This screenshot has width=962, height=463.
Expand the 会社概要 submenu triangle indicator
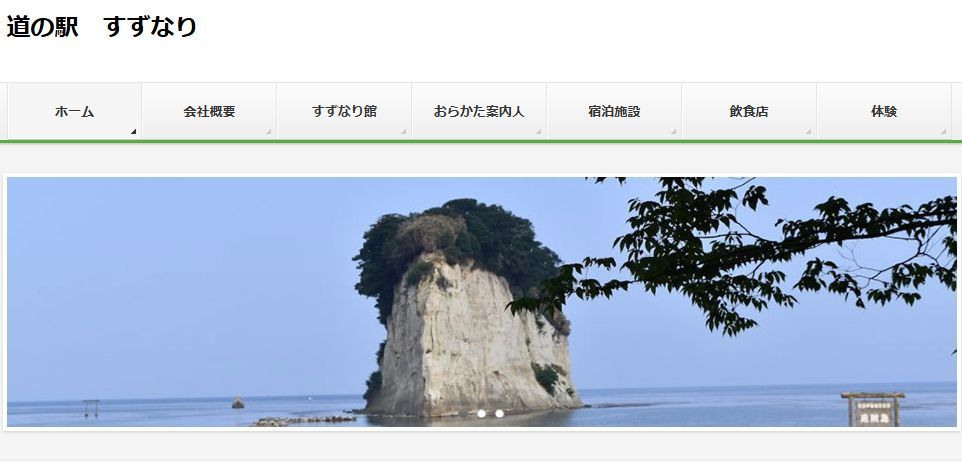click(x=269, y=132)
